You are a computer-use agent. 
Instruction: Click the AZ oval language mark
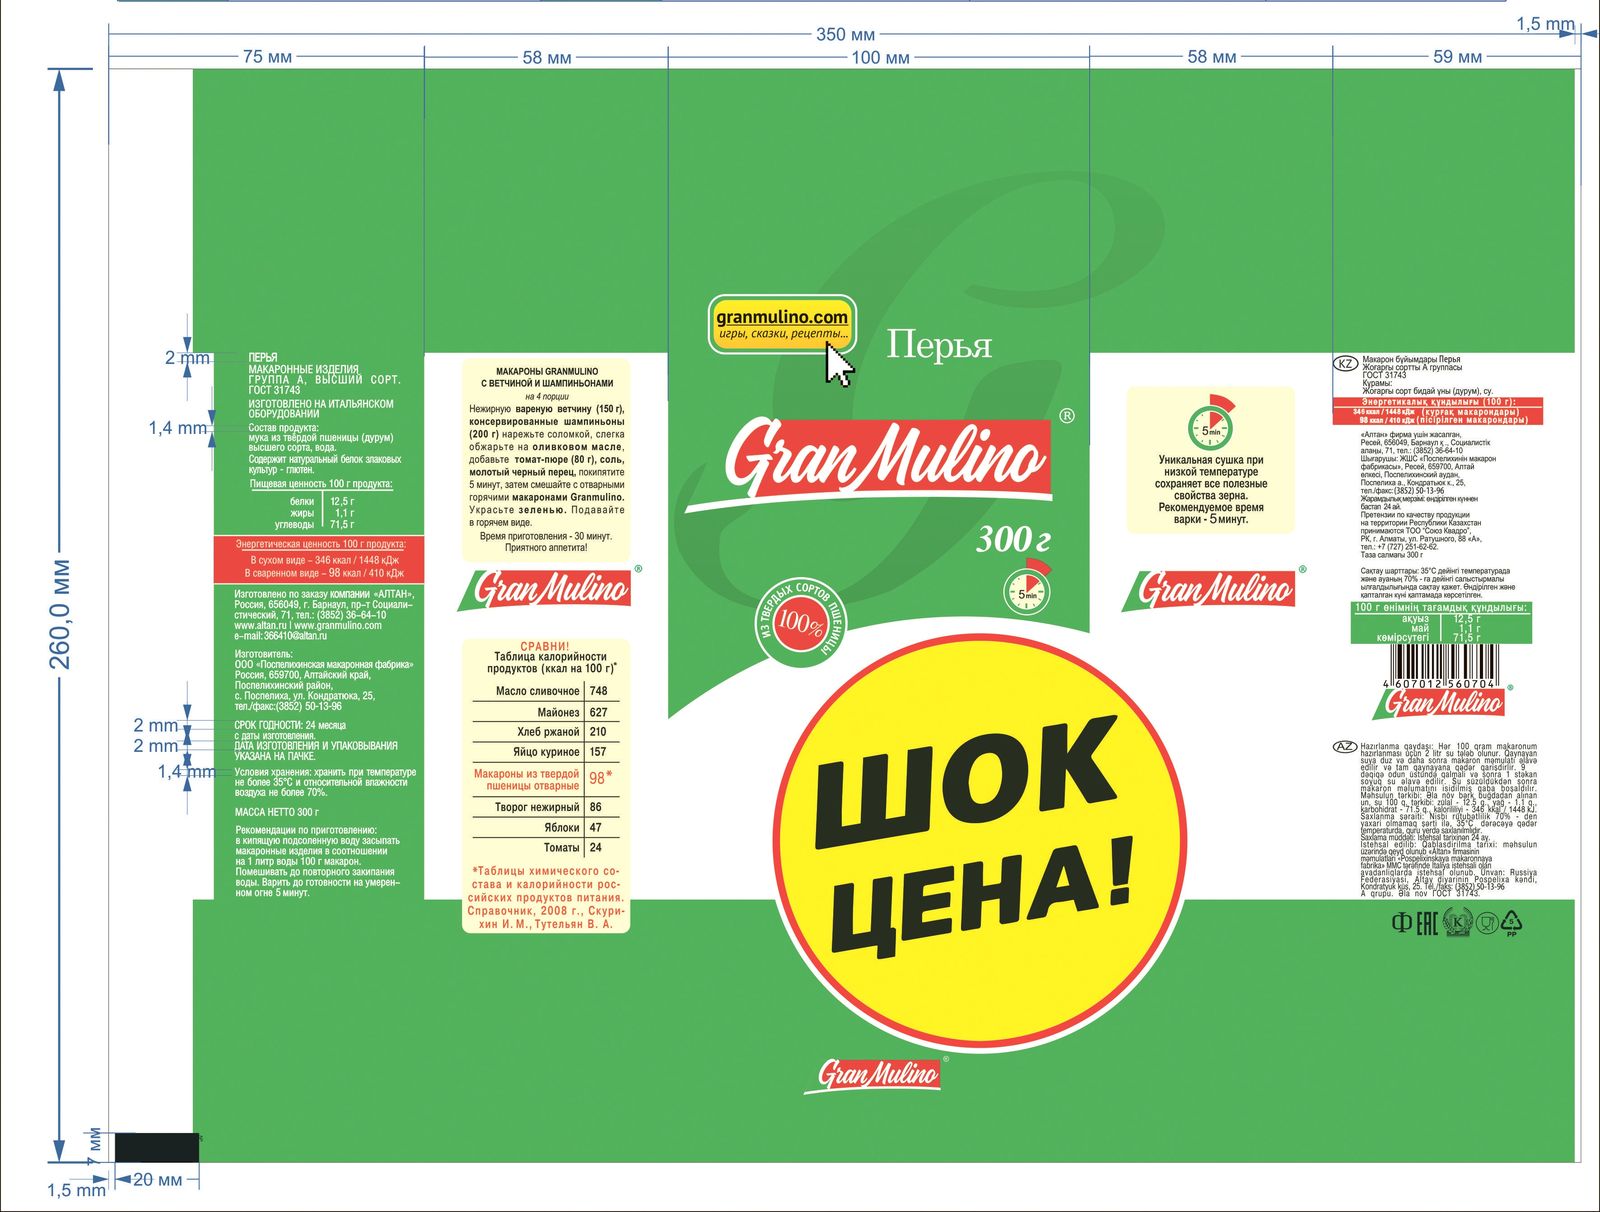(1346, 747)
